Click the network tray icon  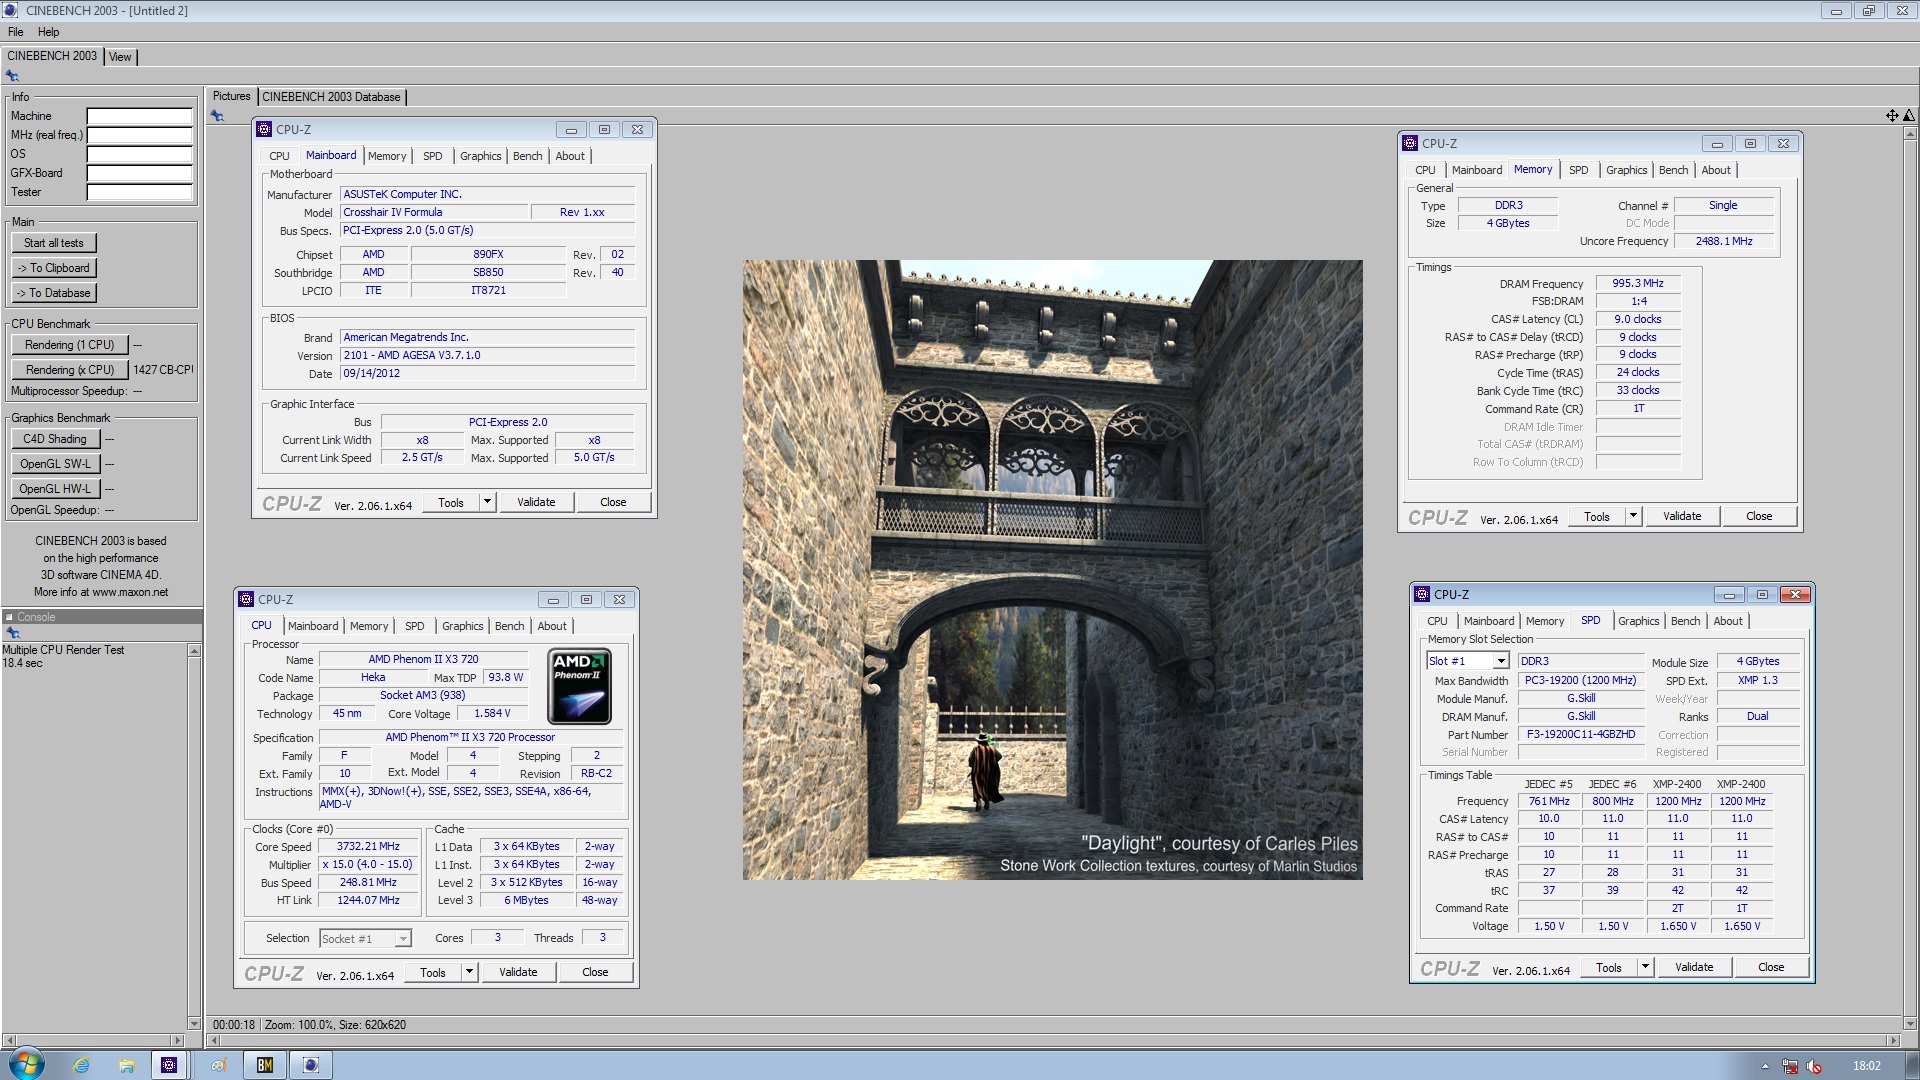coord(1790,1066)
